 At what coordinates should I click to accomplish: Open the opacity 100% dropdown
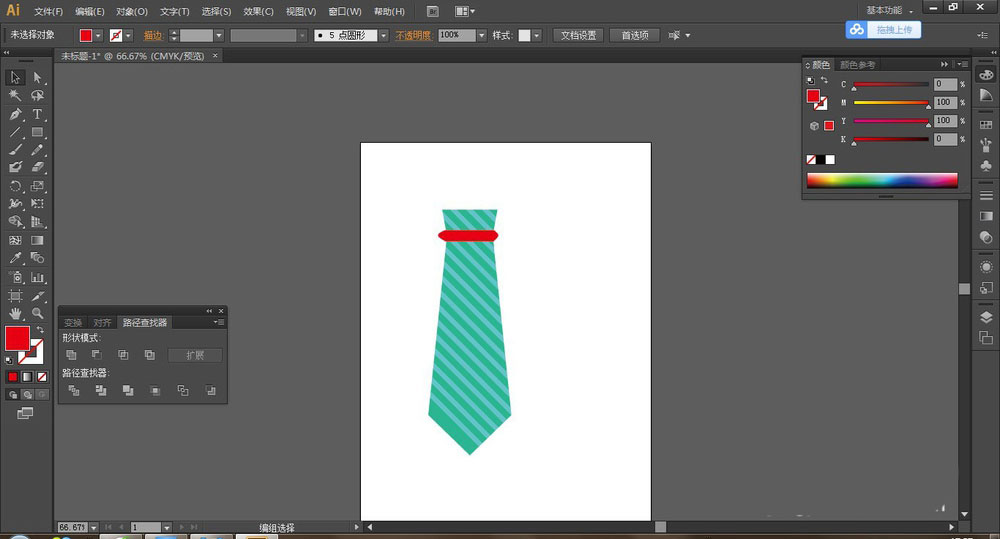481,35
